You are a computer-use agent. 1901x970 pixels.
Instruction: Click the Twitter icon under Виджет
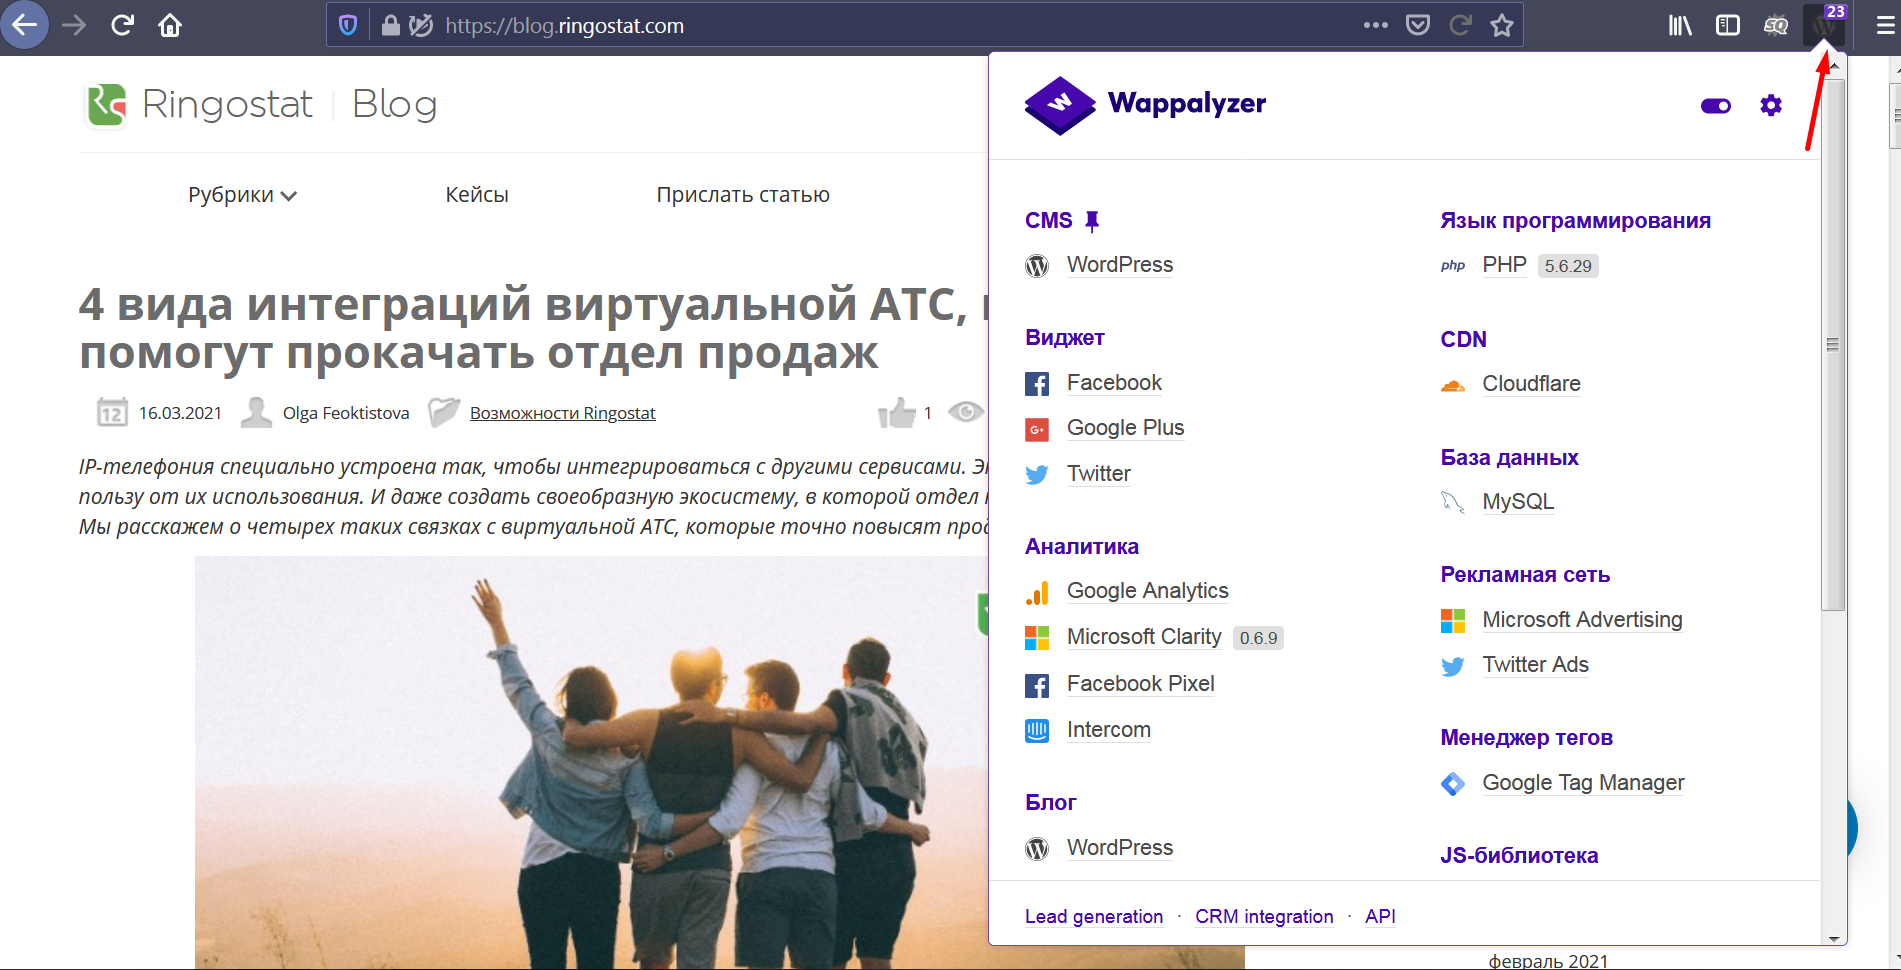(x=1037, y=475)
